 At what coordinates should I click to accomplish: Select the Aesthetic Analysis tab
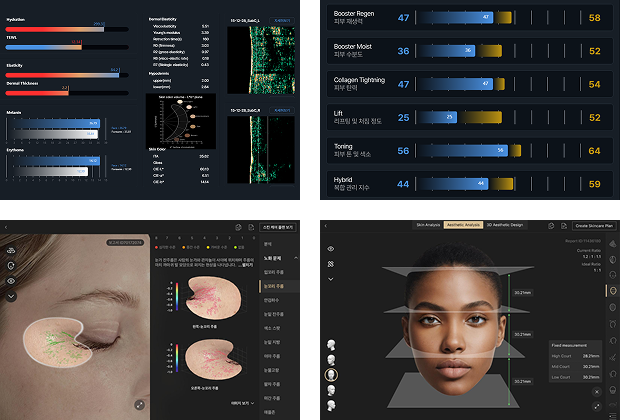point(463,225)
